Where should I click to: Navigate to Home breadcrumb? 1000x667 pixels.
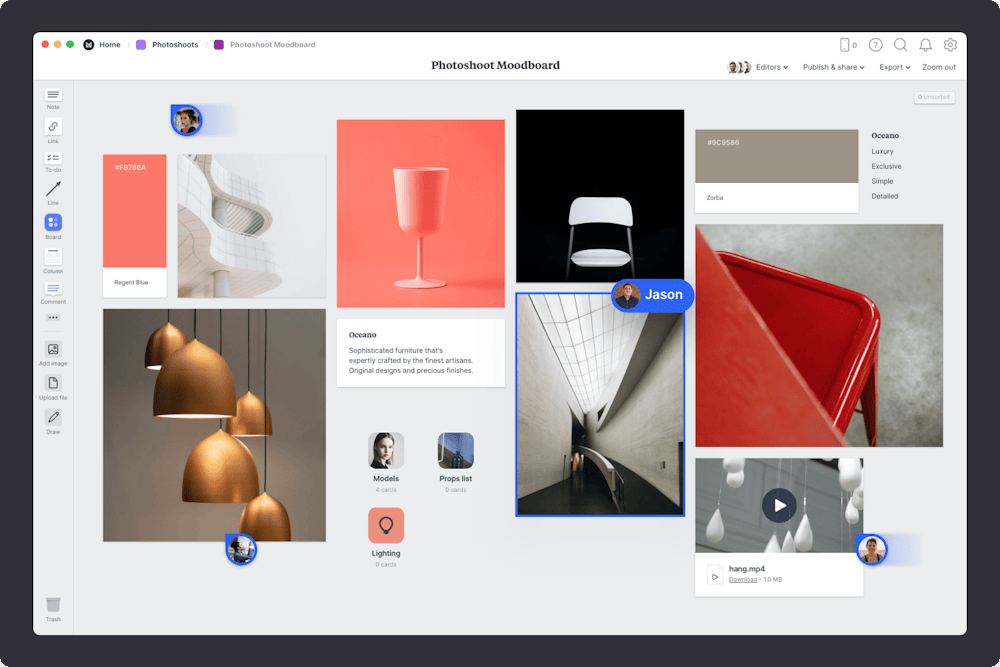click(109, 45)
